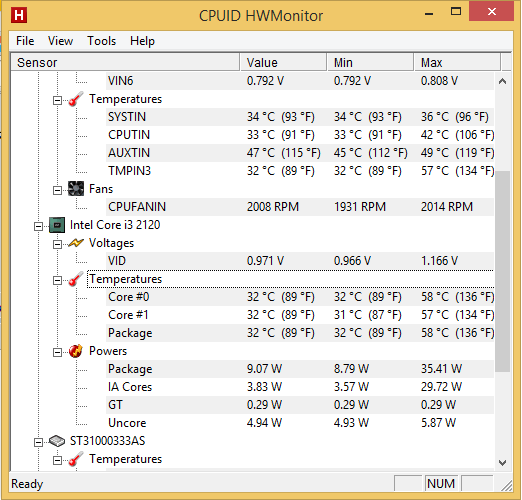Click the window resize grip in the status bar
The width and height of the screenshot is (522, 500).
(x=507, y=486)
